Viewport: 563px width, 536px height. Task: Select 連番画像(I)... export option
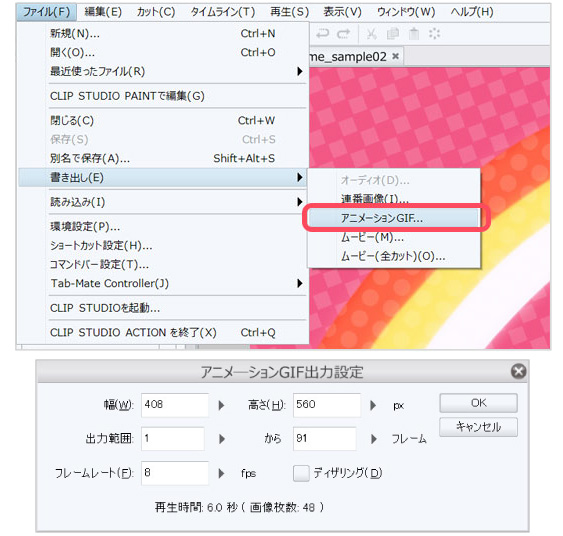pyautogui.click(x=394, y=199)
